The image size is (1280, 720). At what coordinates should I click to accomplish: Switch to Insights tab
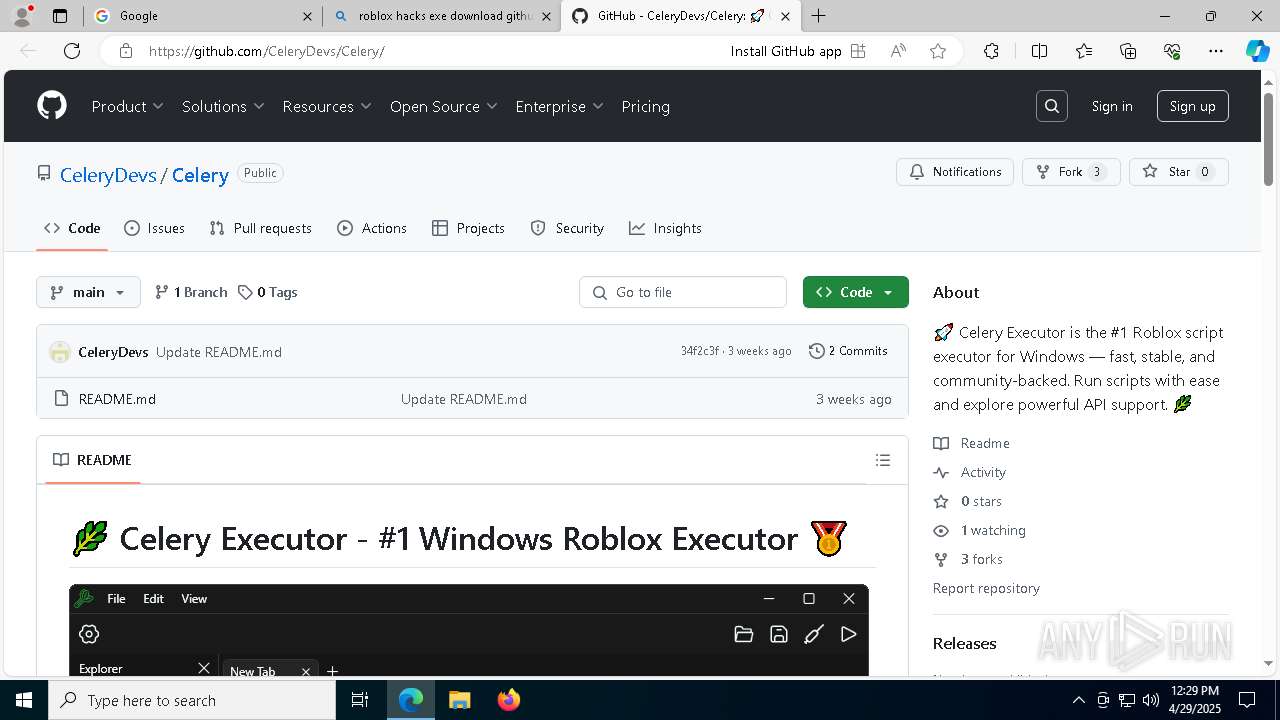point(665,228)
